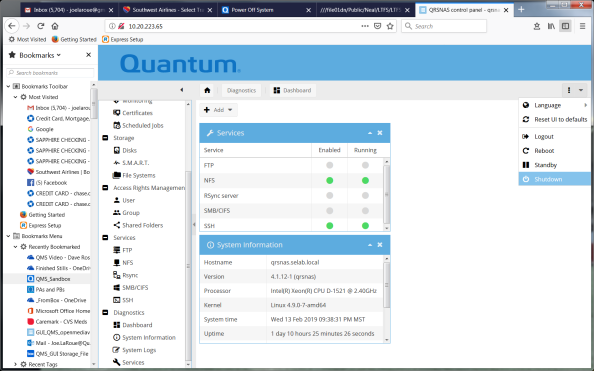
Task: Open the Add widget dropdown
Action: (x=218, y=110)
